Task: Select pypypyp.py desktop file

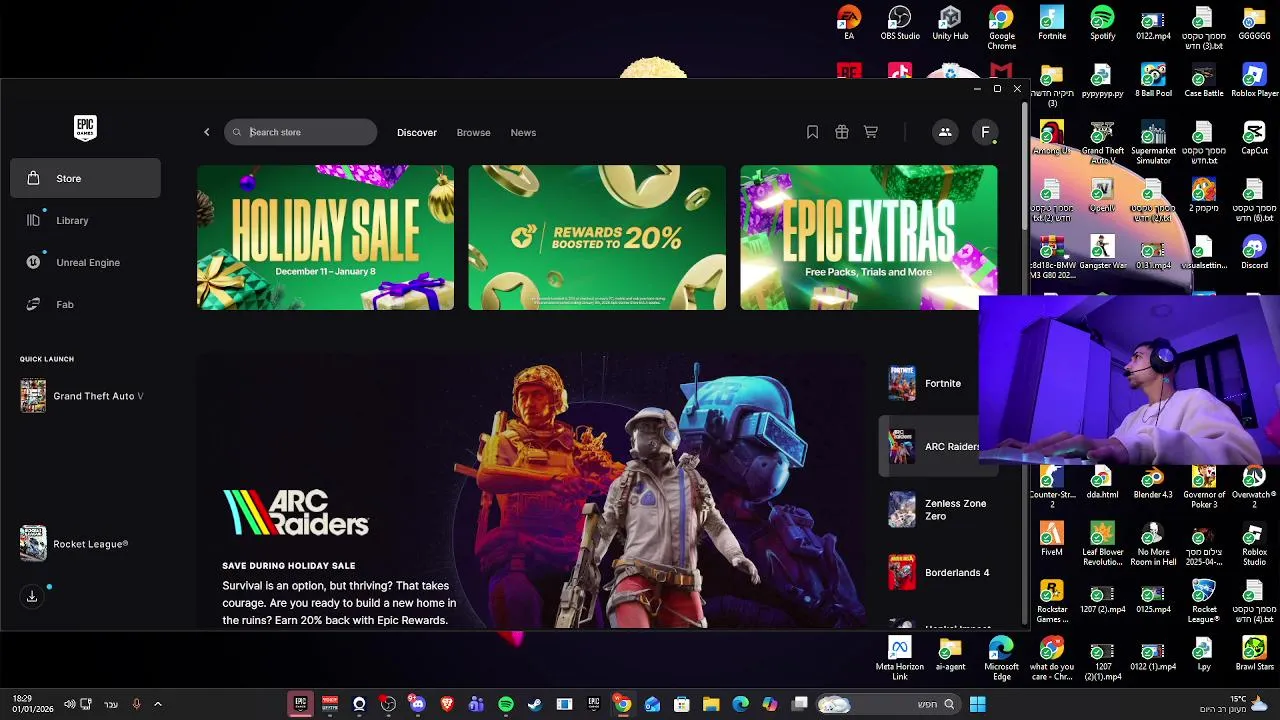Action: pos(1102,81)
